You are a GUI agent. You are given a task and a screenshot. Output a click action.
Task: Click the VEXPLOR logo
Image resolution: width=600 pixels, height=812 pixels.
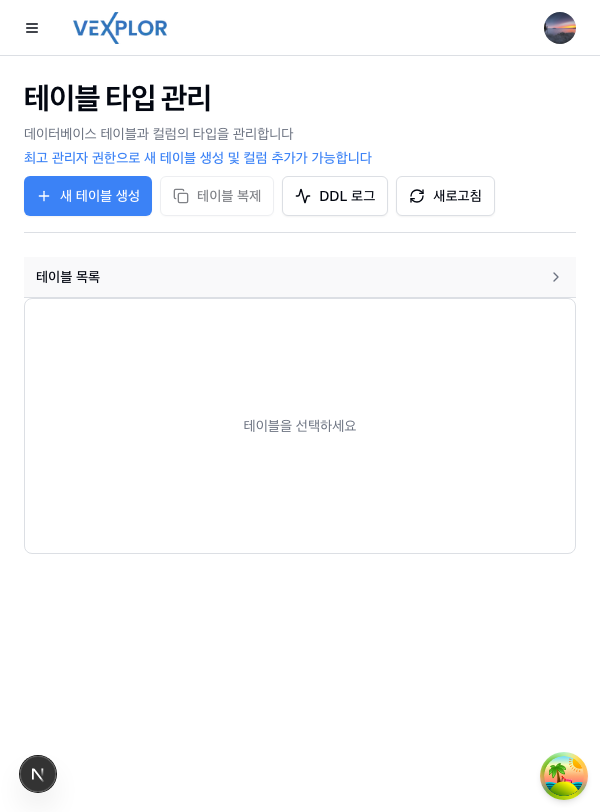pyautogui.click(x=120, y=28)
